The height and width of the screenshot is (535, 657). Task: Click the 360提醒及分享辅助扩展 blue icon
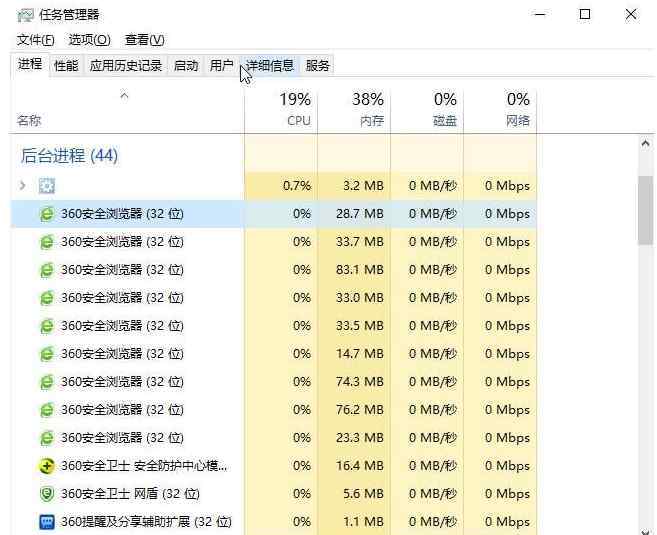pos(47,522)
